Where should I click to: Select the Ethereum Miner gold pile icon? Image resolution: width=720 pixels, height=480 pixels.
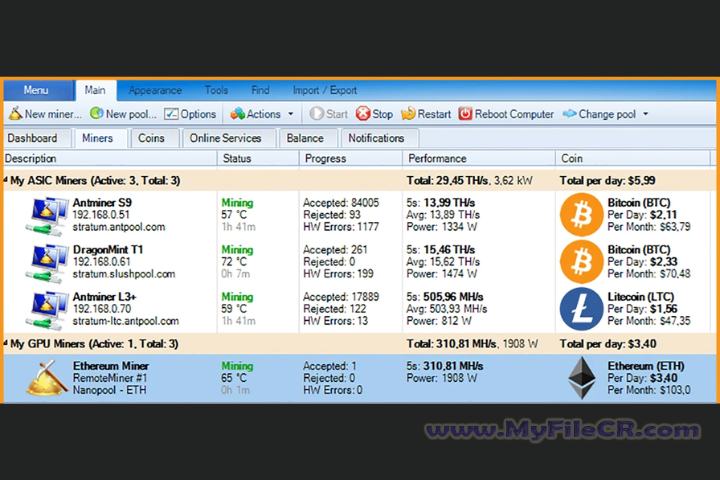46,378
